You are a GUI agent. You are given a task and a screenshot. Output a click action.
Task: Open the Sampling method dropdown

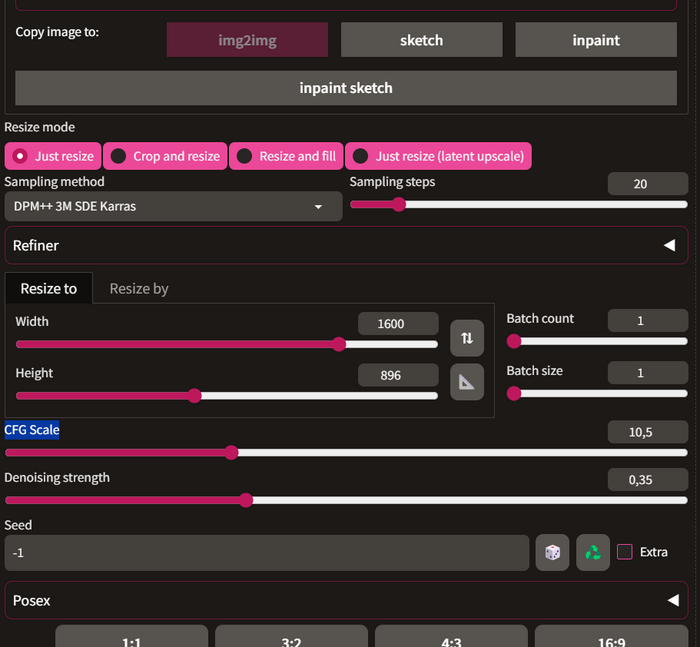click(173, 206)
